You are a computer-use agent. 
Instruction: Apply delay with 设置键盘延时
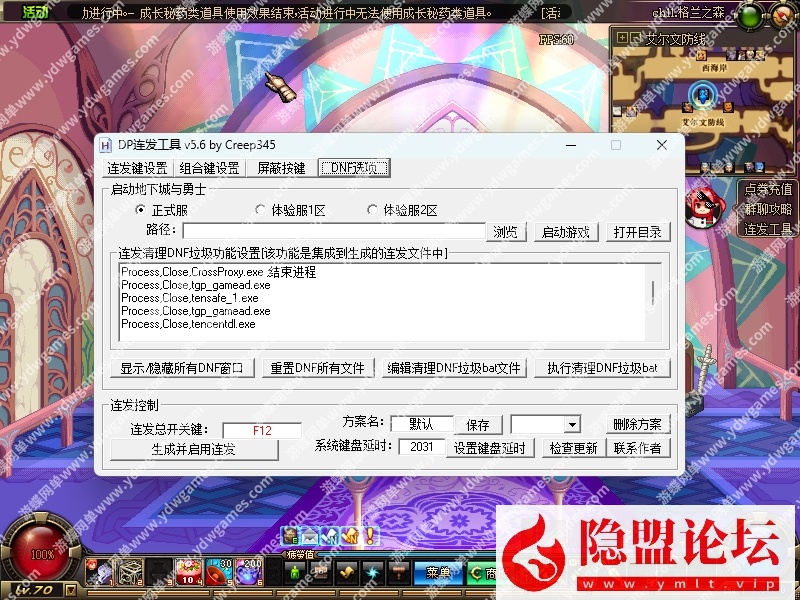coord(490,448)
